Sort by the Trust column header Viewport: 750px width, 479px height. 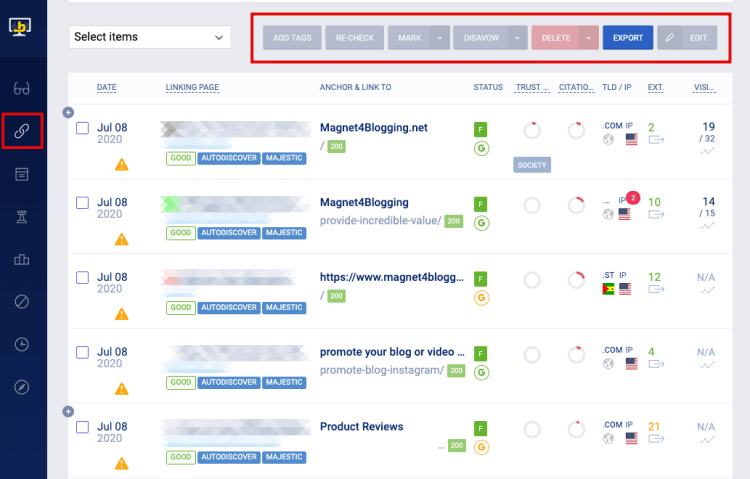click(532, 87)
